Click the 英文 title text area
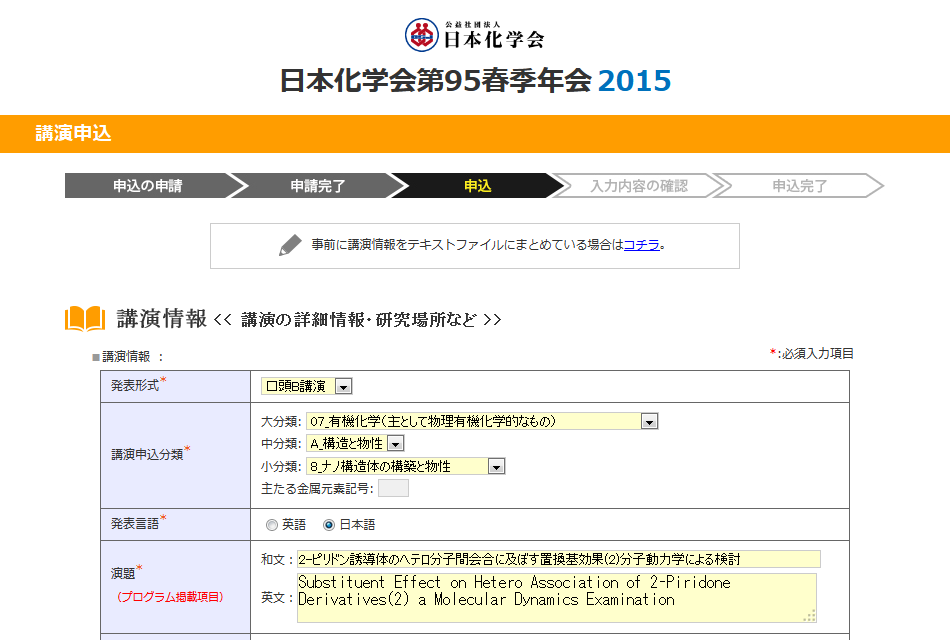This screenshot has height=640, width=950. coord(556,597)
